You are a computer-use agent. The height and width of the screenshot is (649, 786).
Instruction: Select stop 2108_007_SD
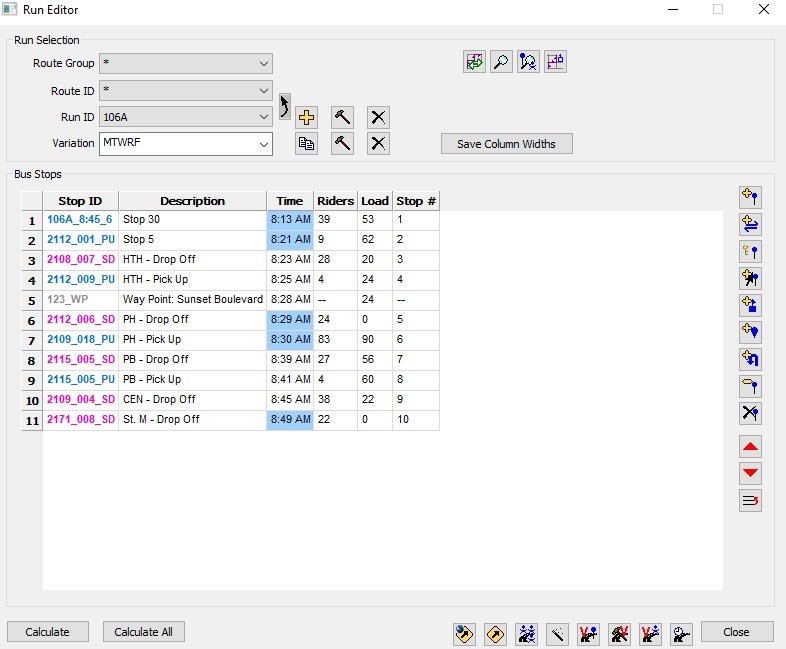pyautogui.click(x=81, y=260)
